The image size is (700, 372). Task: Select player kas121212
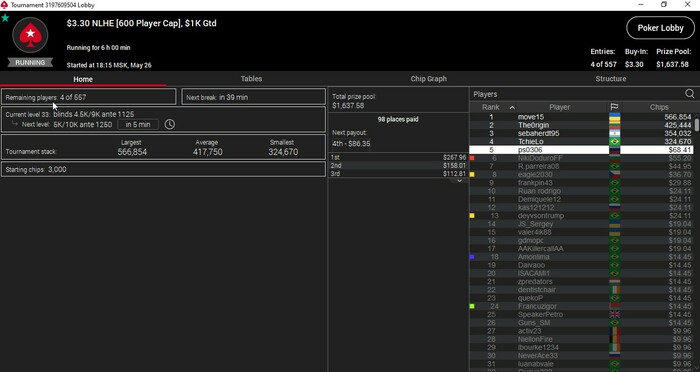581,208
